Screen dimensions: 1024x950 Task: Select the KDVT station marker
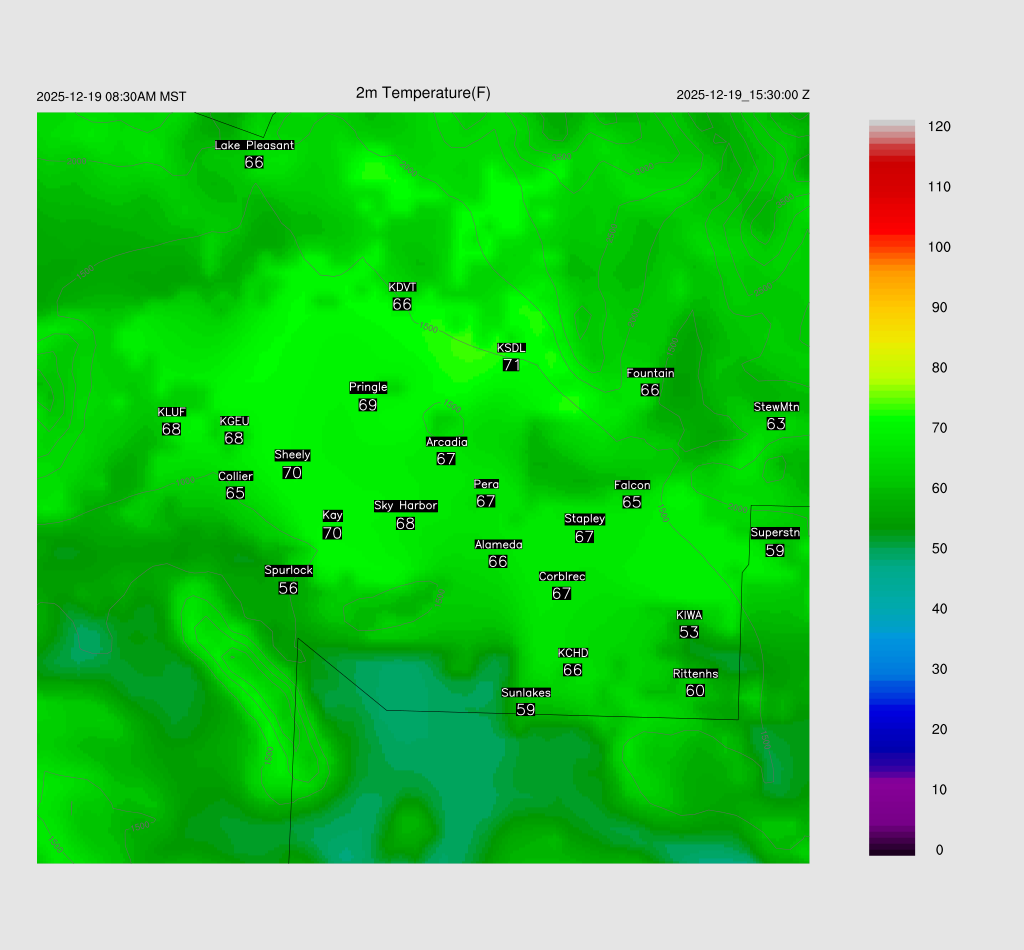coord(402,288)
